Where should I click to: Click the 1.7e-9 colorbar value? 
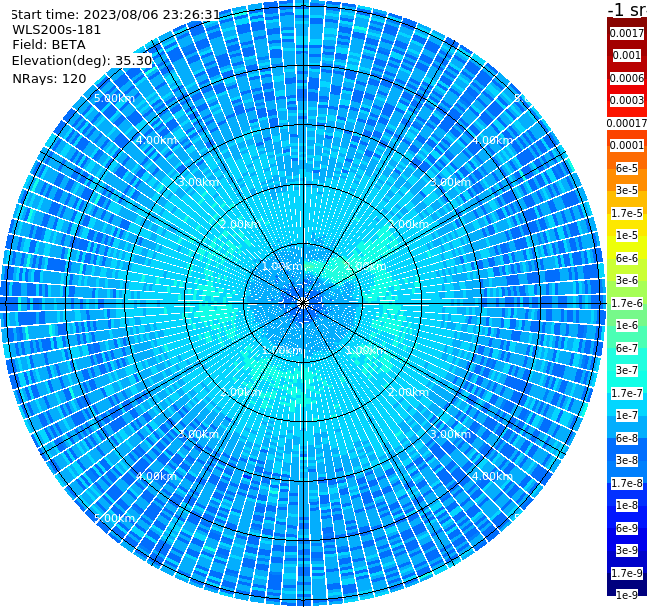pyautogui.click(x=627, y=573)
